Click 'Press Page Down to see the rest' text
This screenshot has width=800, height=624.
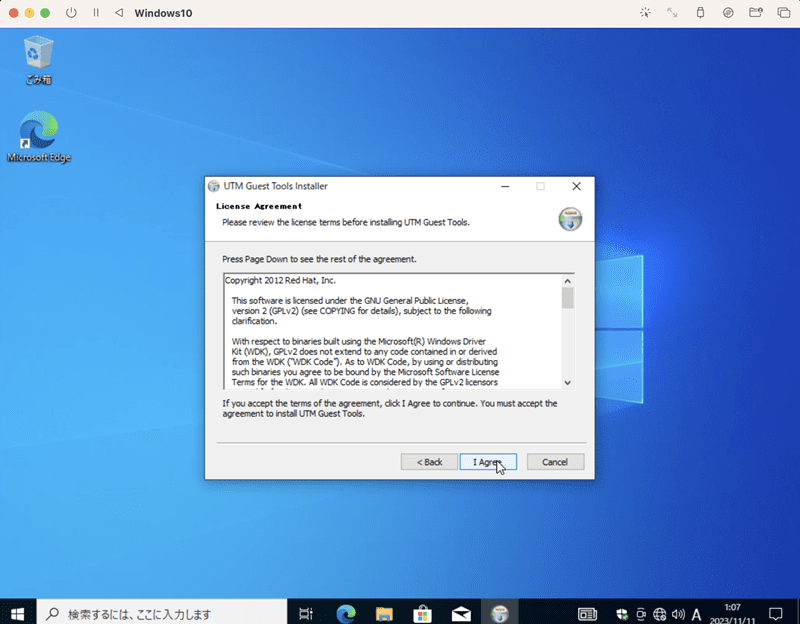click(x=319, y=259)
